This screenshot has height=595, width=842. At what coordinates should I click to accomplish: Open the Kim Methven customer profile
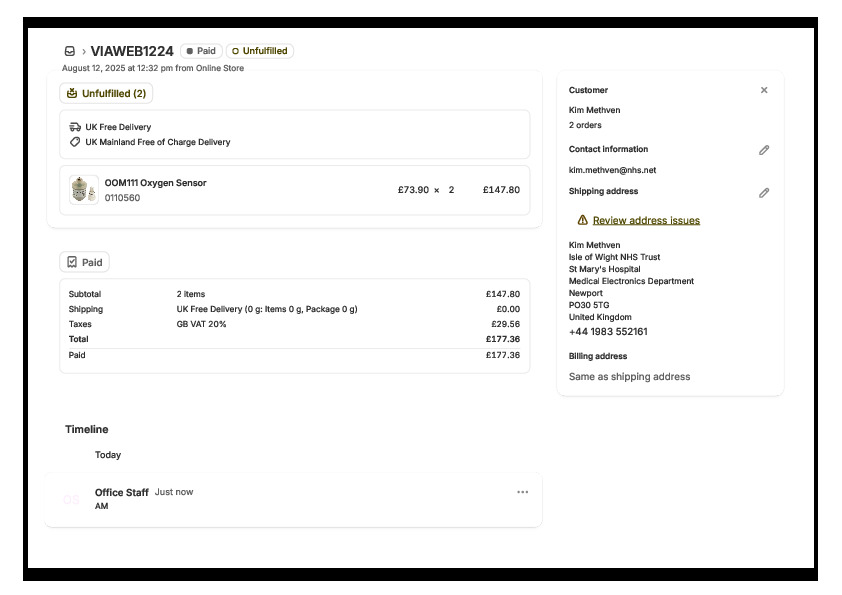(594, 110)
